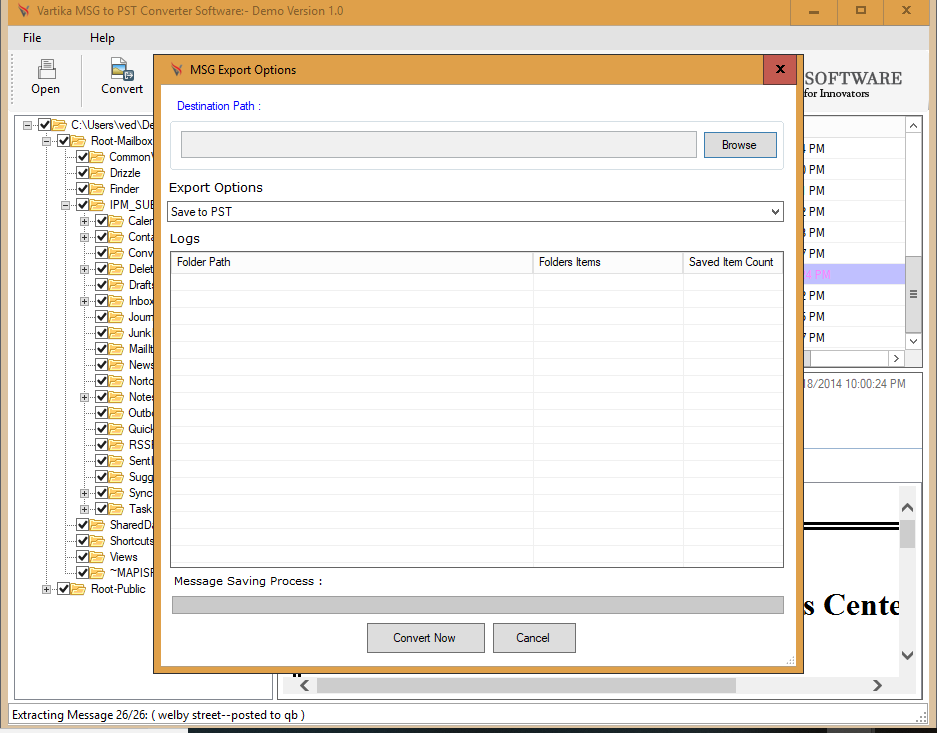Uncheck the C:\Users root checkbox
This screenshot has width=937, height=733.
(44, 125)
